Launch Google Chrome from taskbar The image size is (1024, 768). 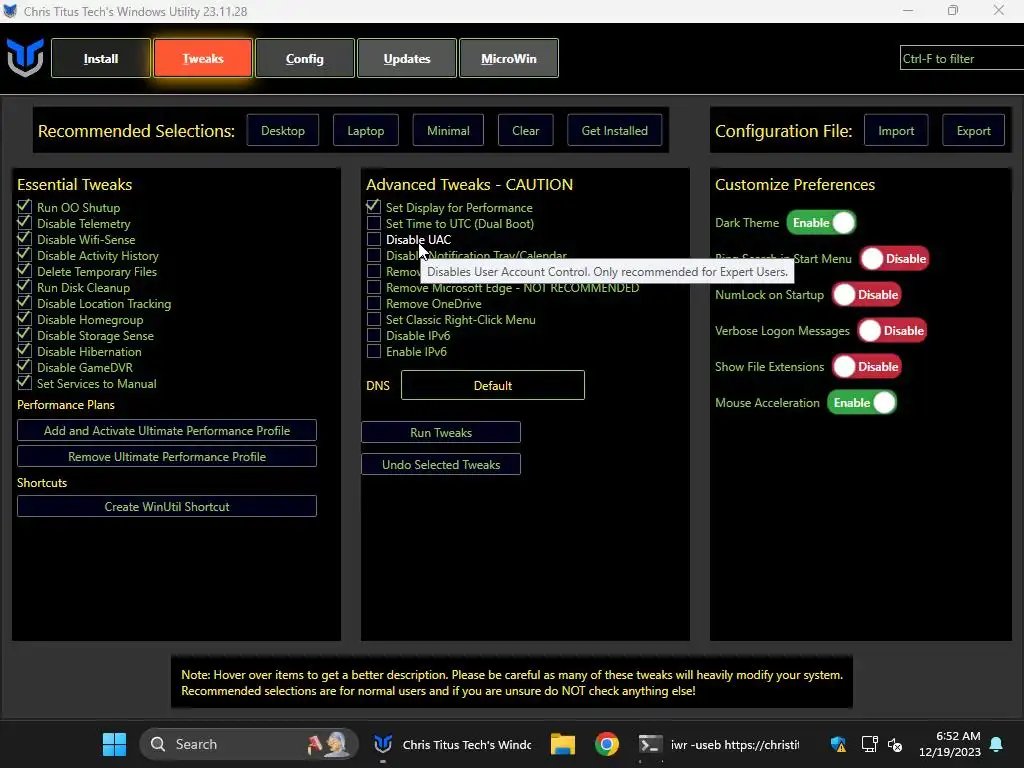pyautogui.click(x=607, y=744)
